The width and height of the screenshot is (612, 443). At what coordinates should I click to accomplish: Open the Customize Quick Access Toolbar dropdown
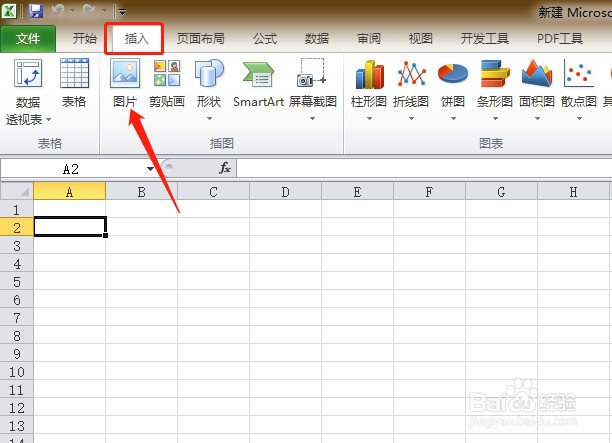click(122, 12)
